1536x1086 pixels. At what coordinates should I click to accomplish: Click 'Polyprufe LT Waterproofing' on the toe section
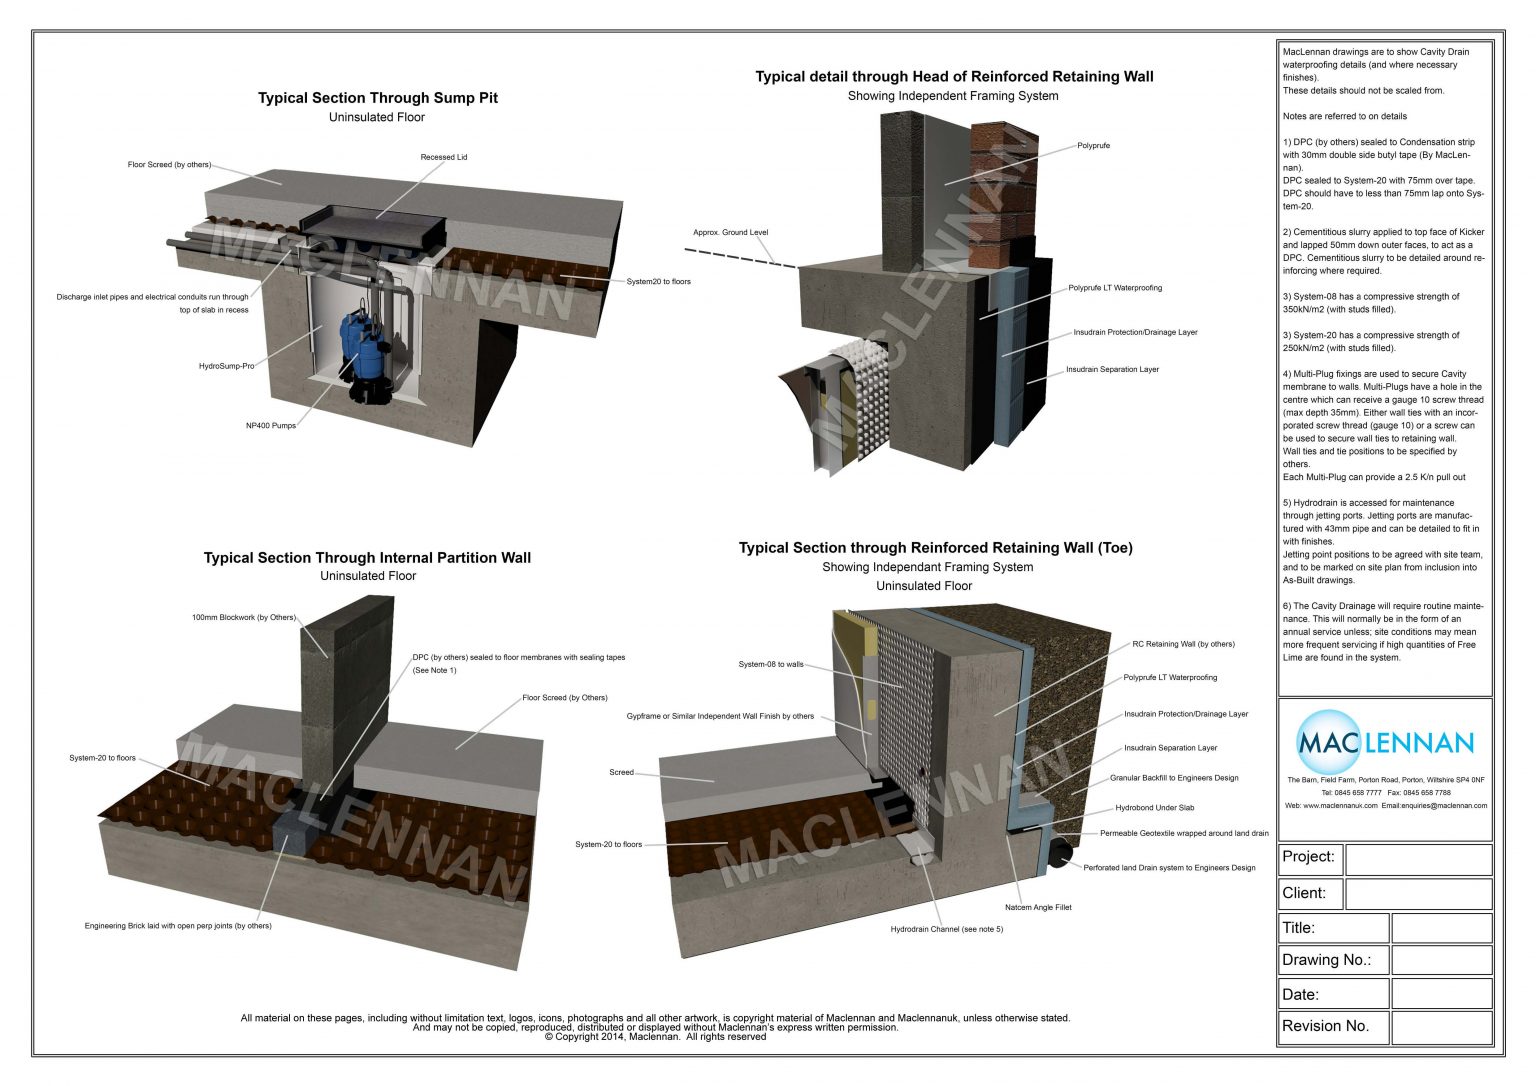pyautogui.click(x=1170, y=677)
